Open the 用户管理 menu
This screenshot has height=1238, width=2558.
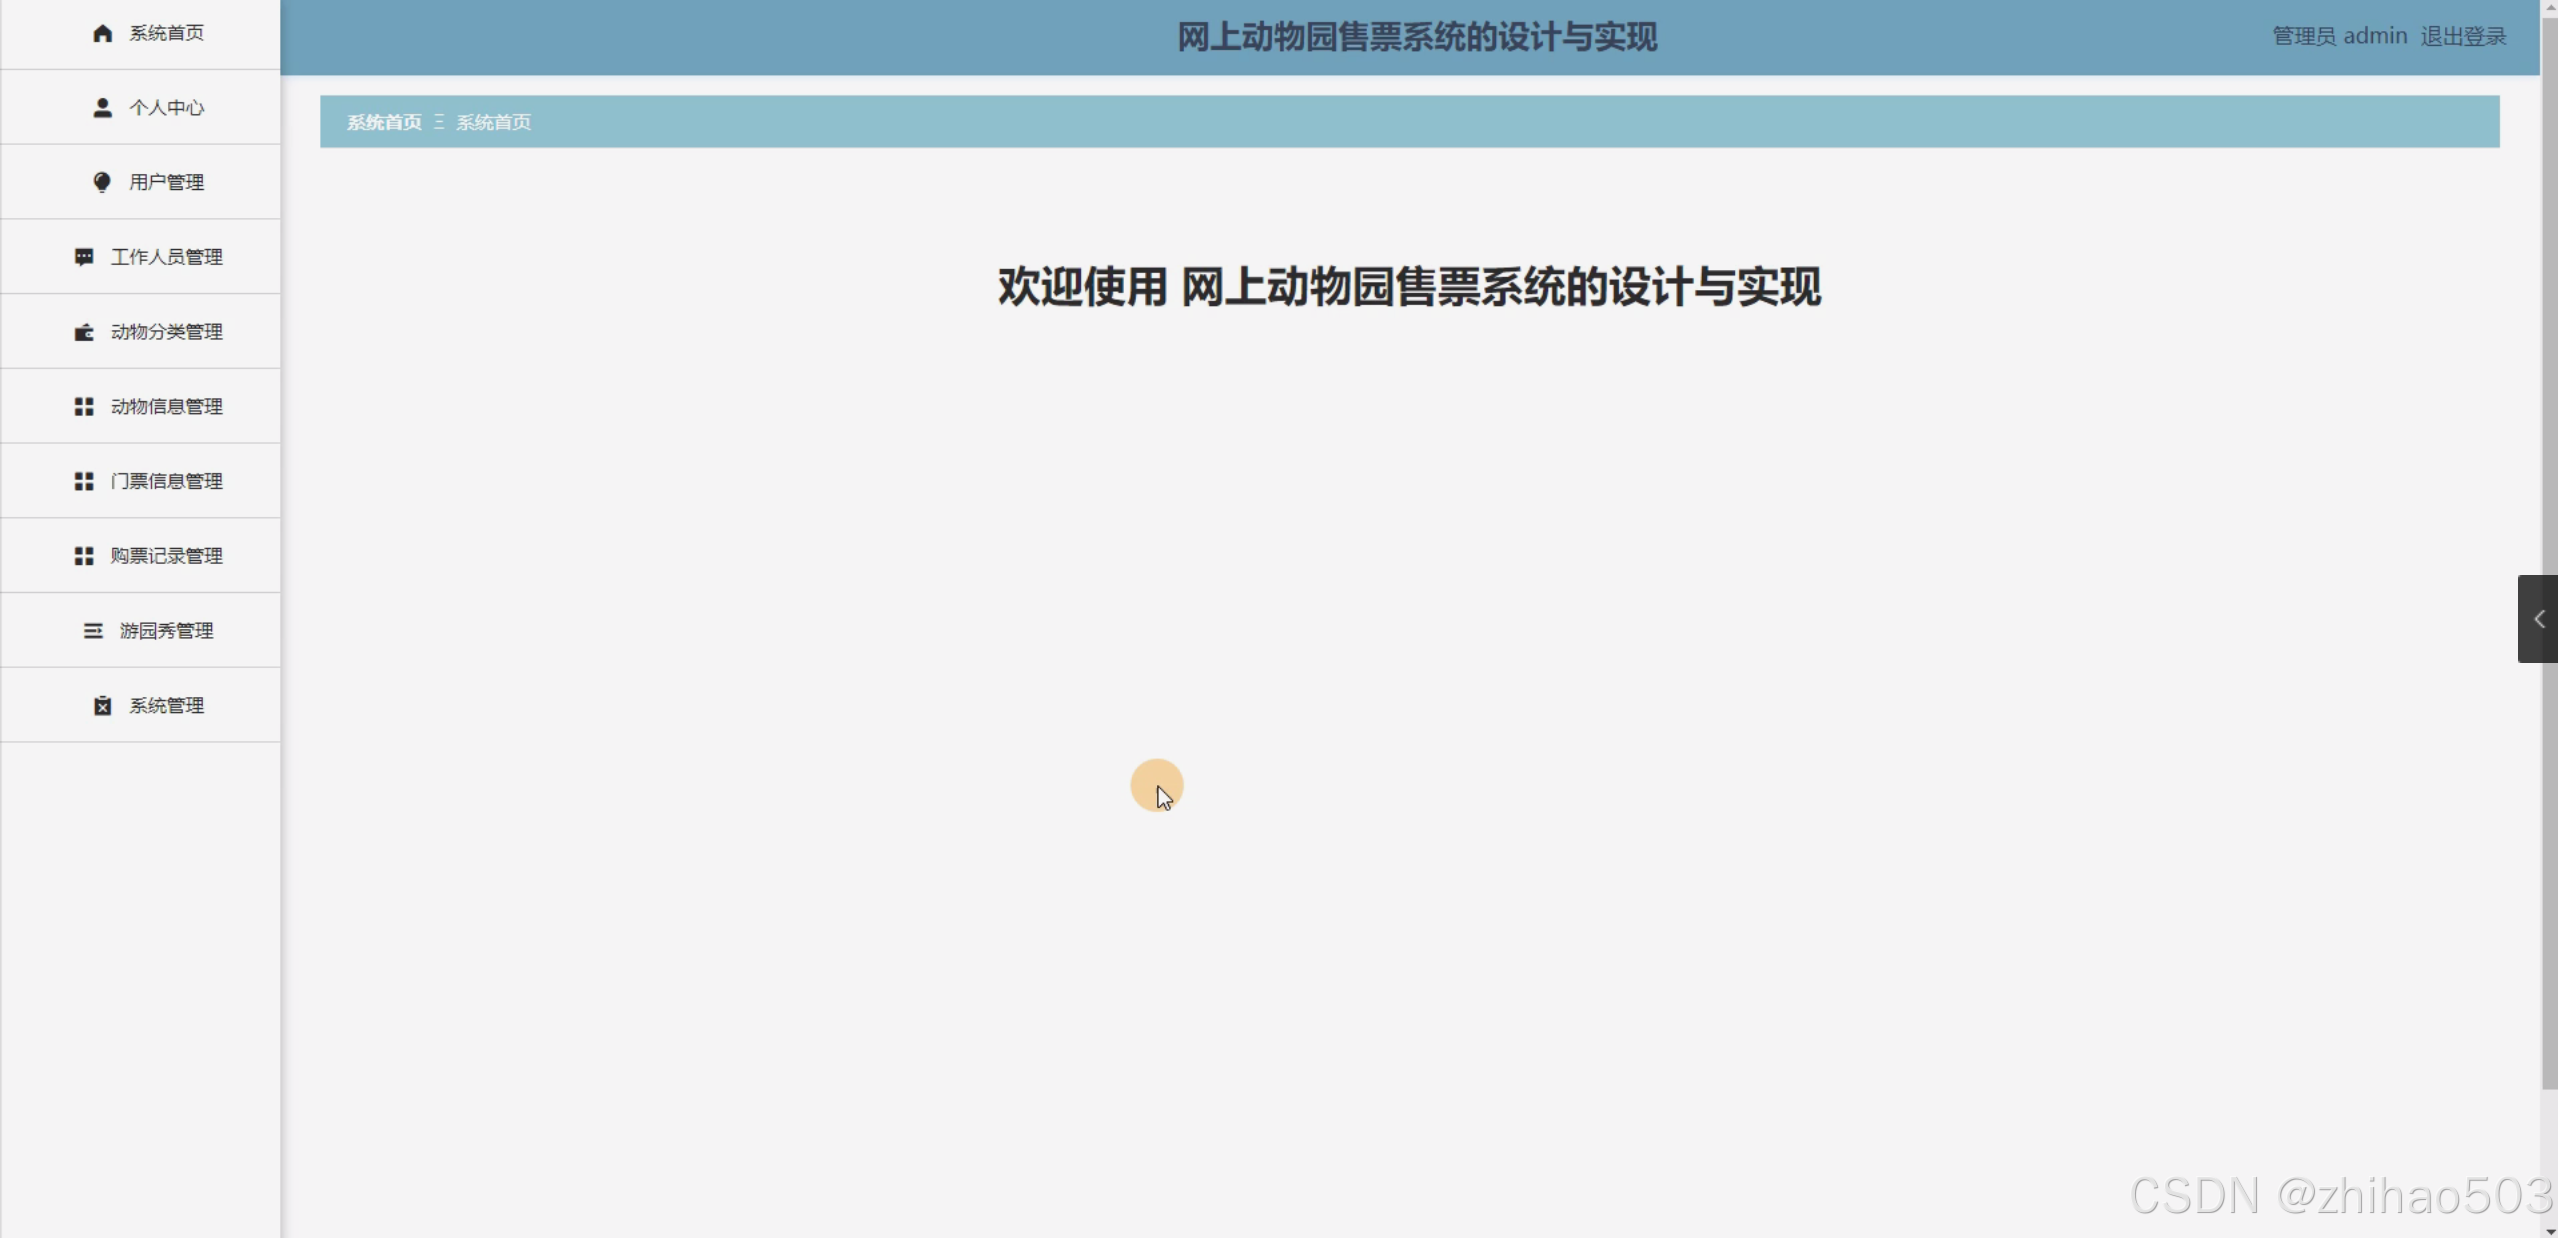pos(166,182)
